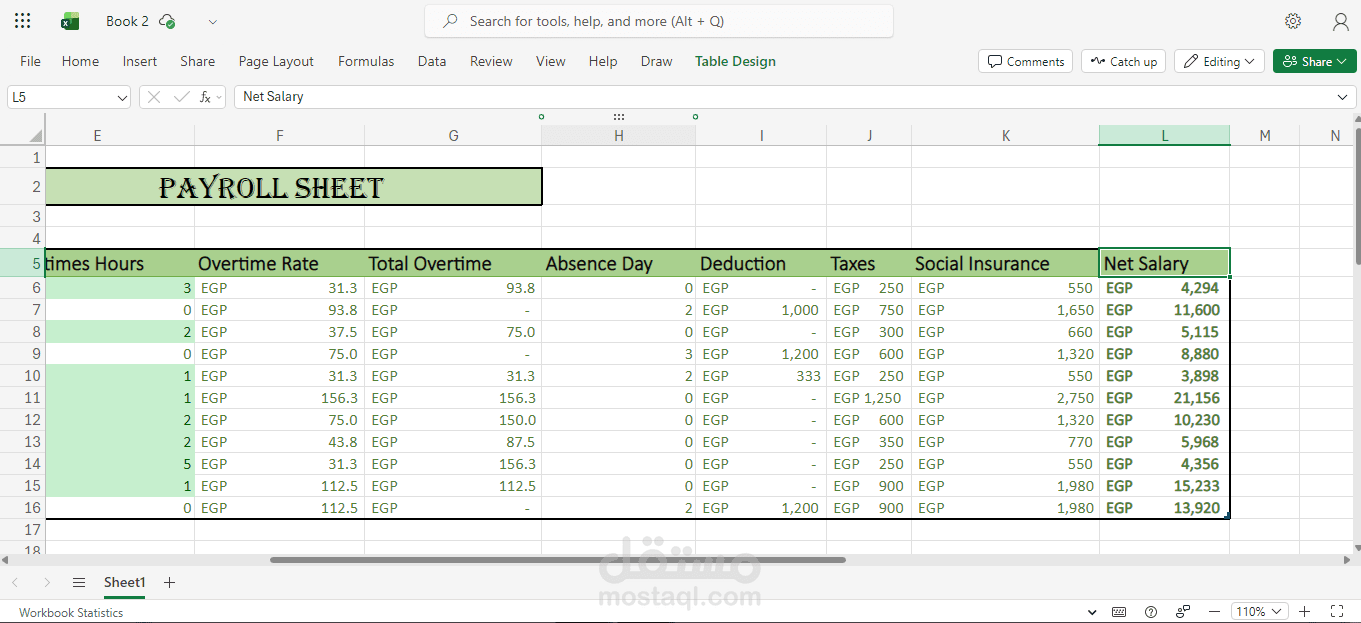Expand the status bar options chevron
Viewport: 1361px width, 623px height.
(1091, 611)
